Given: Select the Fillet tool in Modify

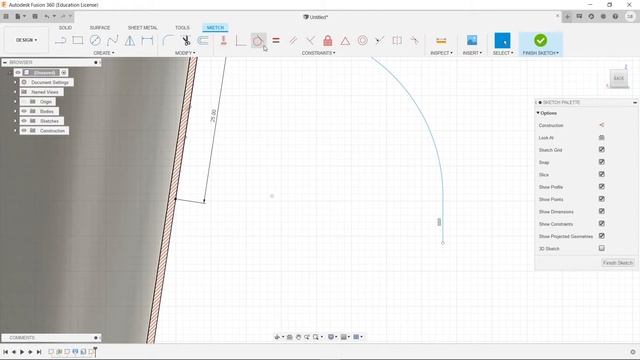Looking at the screenshot, I should point(168,40).
